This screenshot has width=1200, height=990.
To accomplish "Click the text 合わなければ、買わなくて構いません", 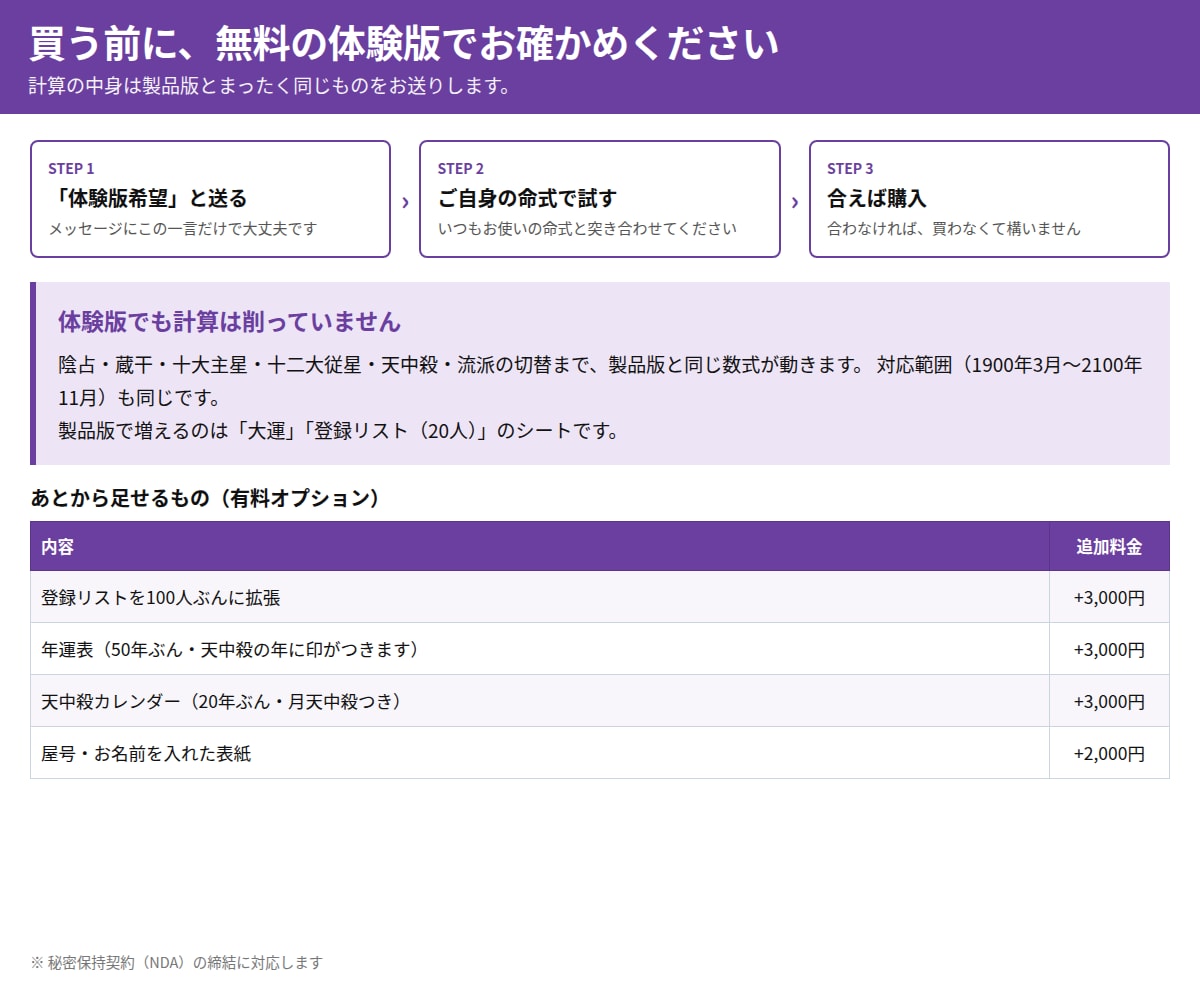I will tap(954, 229).
